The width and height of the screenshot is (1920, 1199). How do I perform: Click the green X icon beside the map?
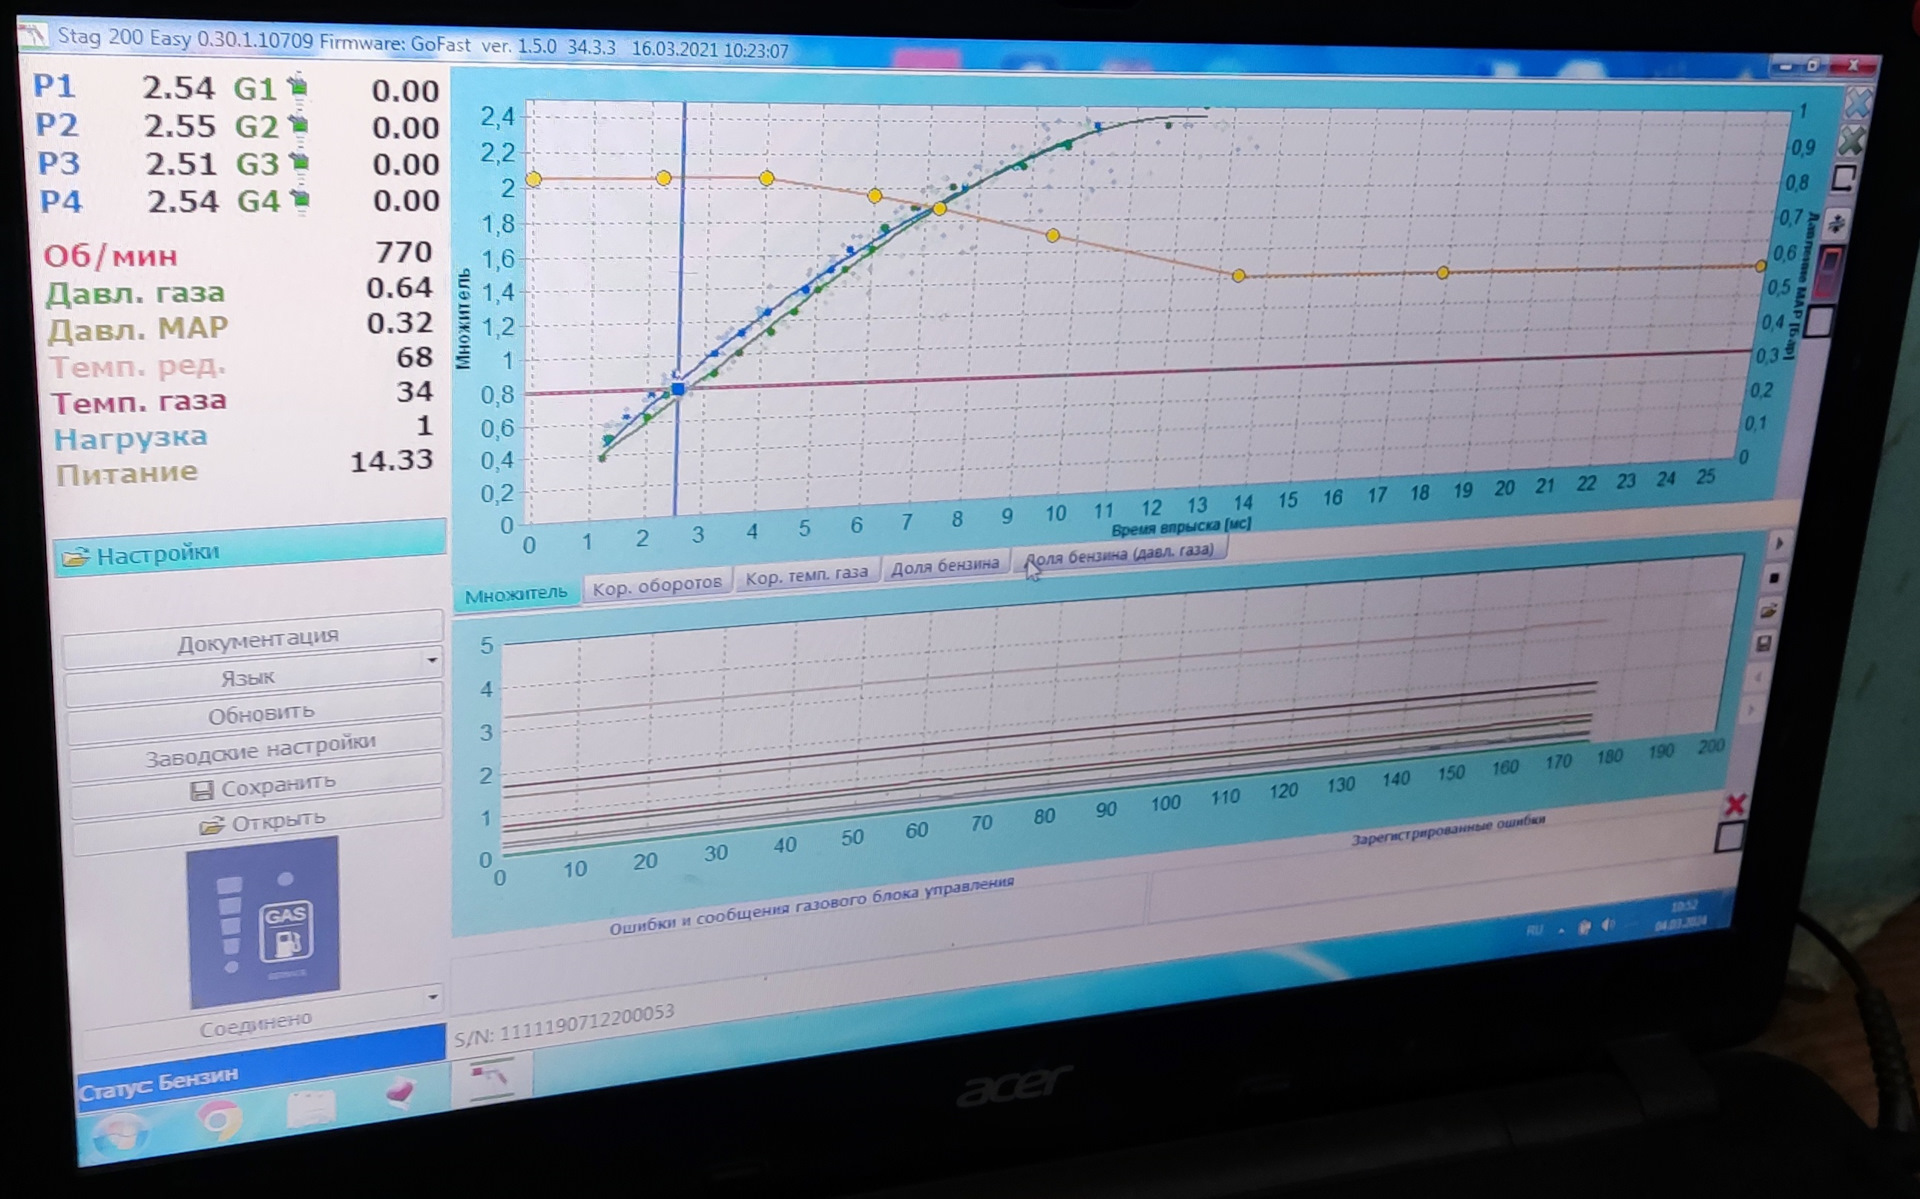click(1852, 141)
